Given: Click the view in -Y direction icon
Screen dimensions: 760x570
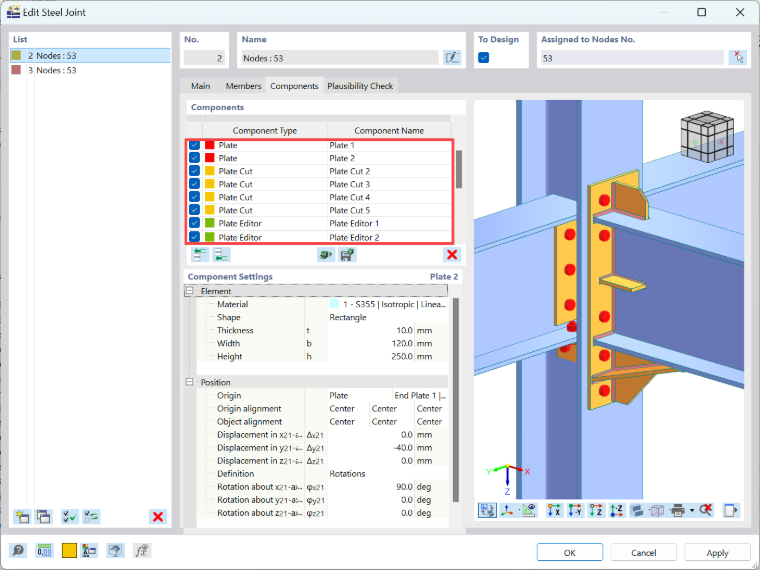Looking at the screenshot, I should pos(575,510).
